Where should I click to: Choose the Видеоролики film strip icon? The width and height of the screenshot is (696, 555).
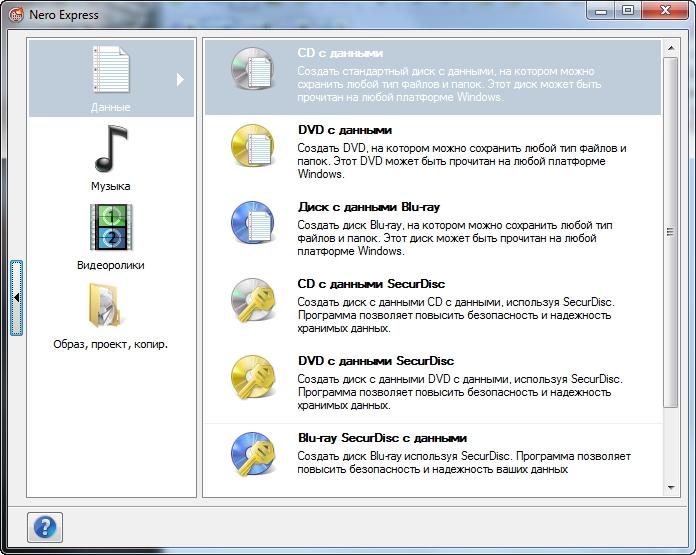pos(111,227)
